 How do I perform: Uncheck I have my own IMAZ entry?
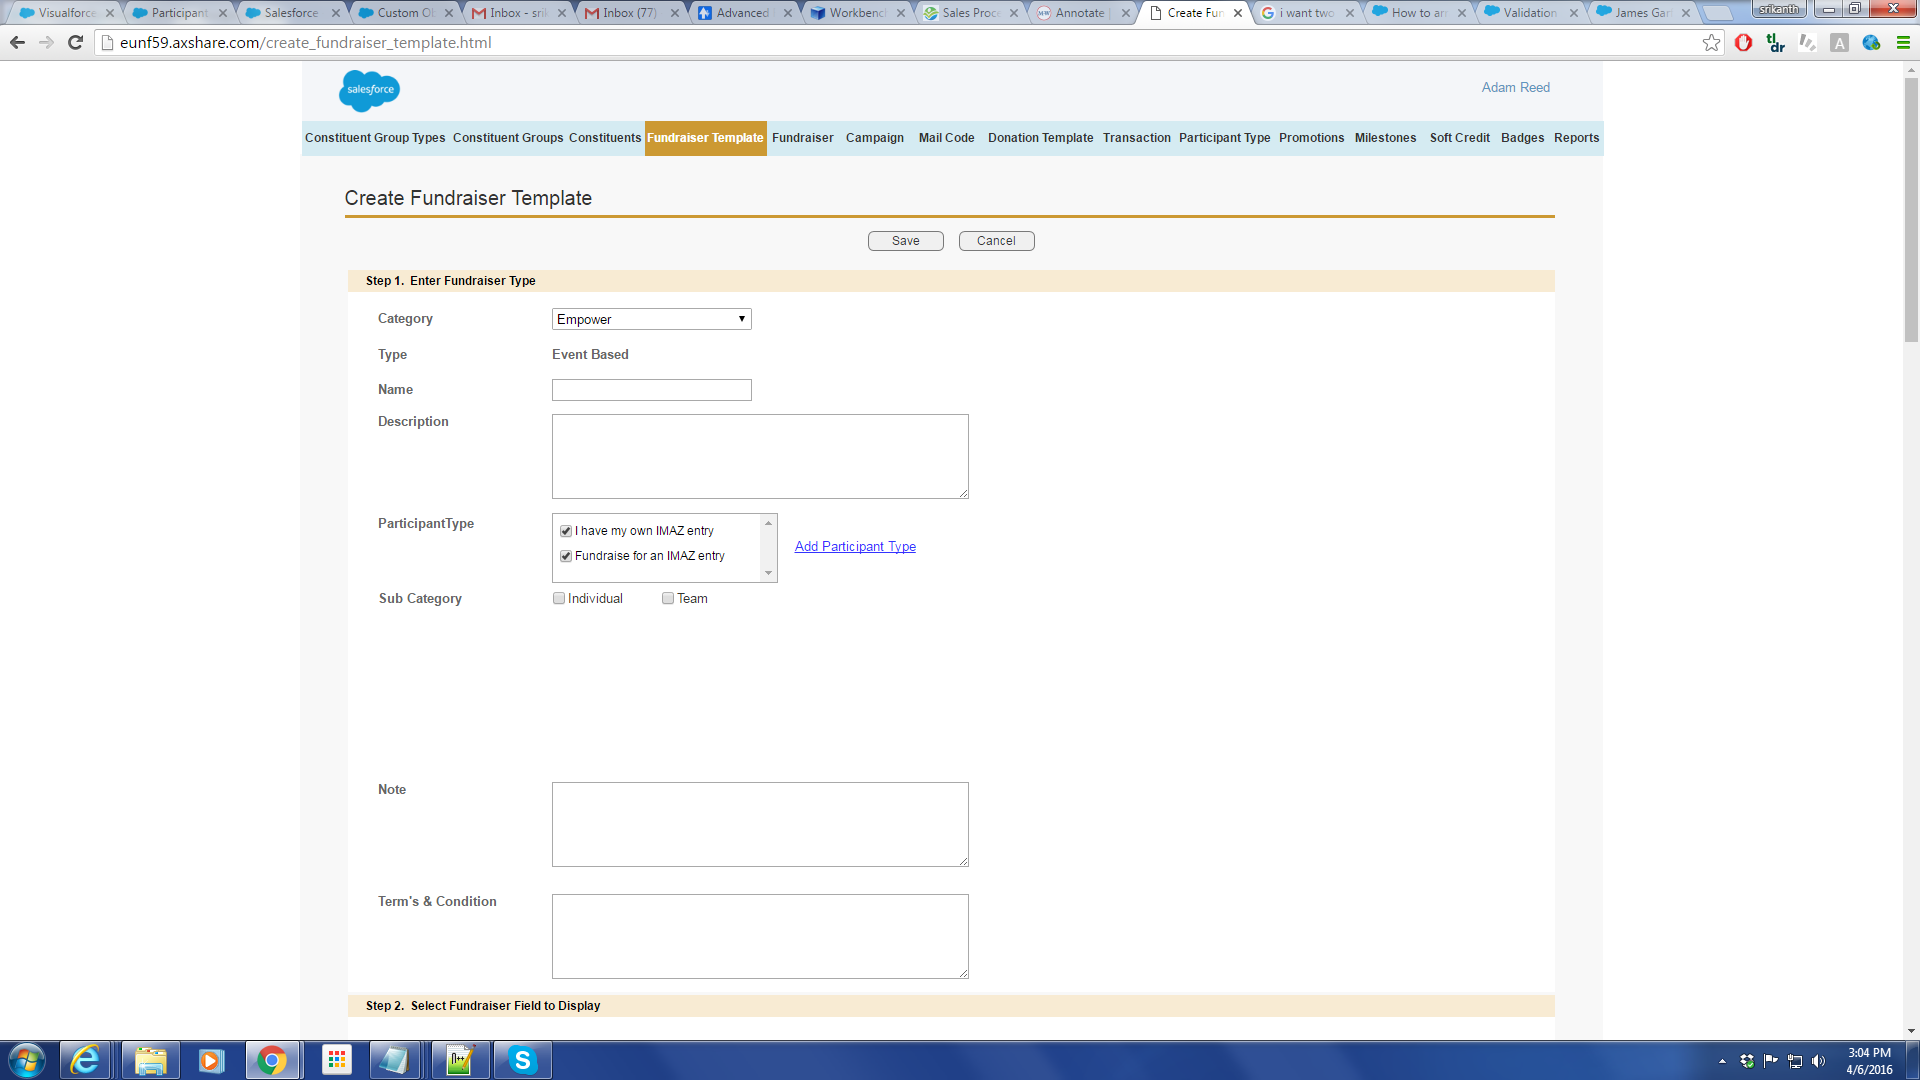[x=566, y=531]
